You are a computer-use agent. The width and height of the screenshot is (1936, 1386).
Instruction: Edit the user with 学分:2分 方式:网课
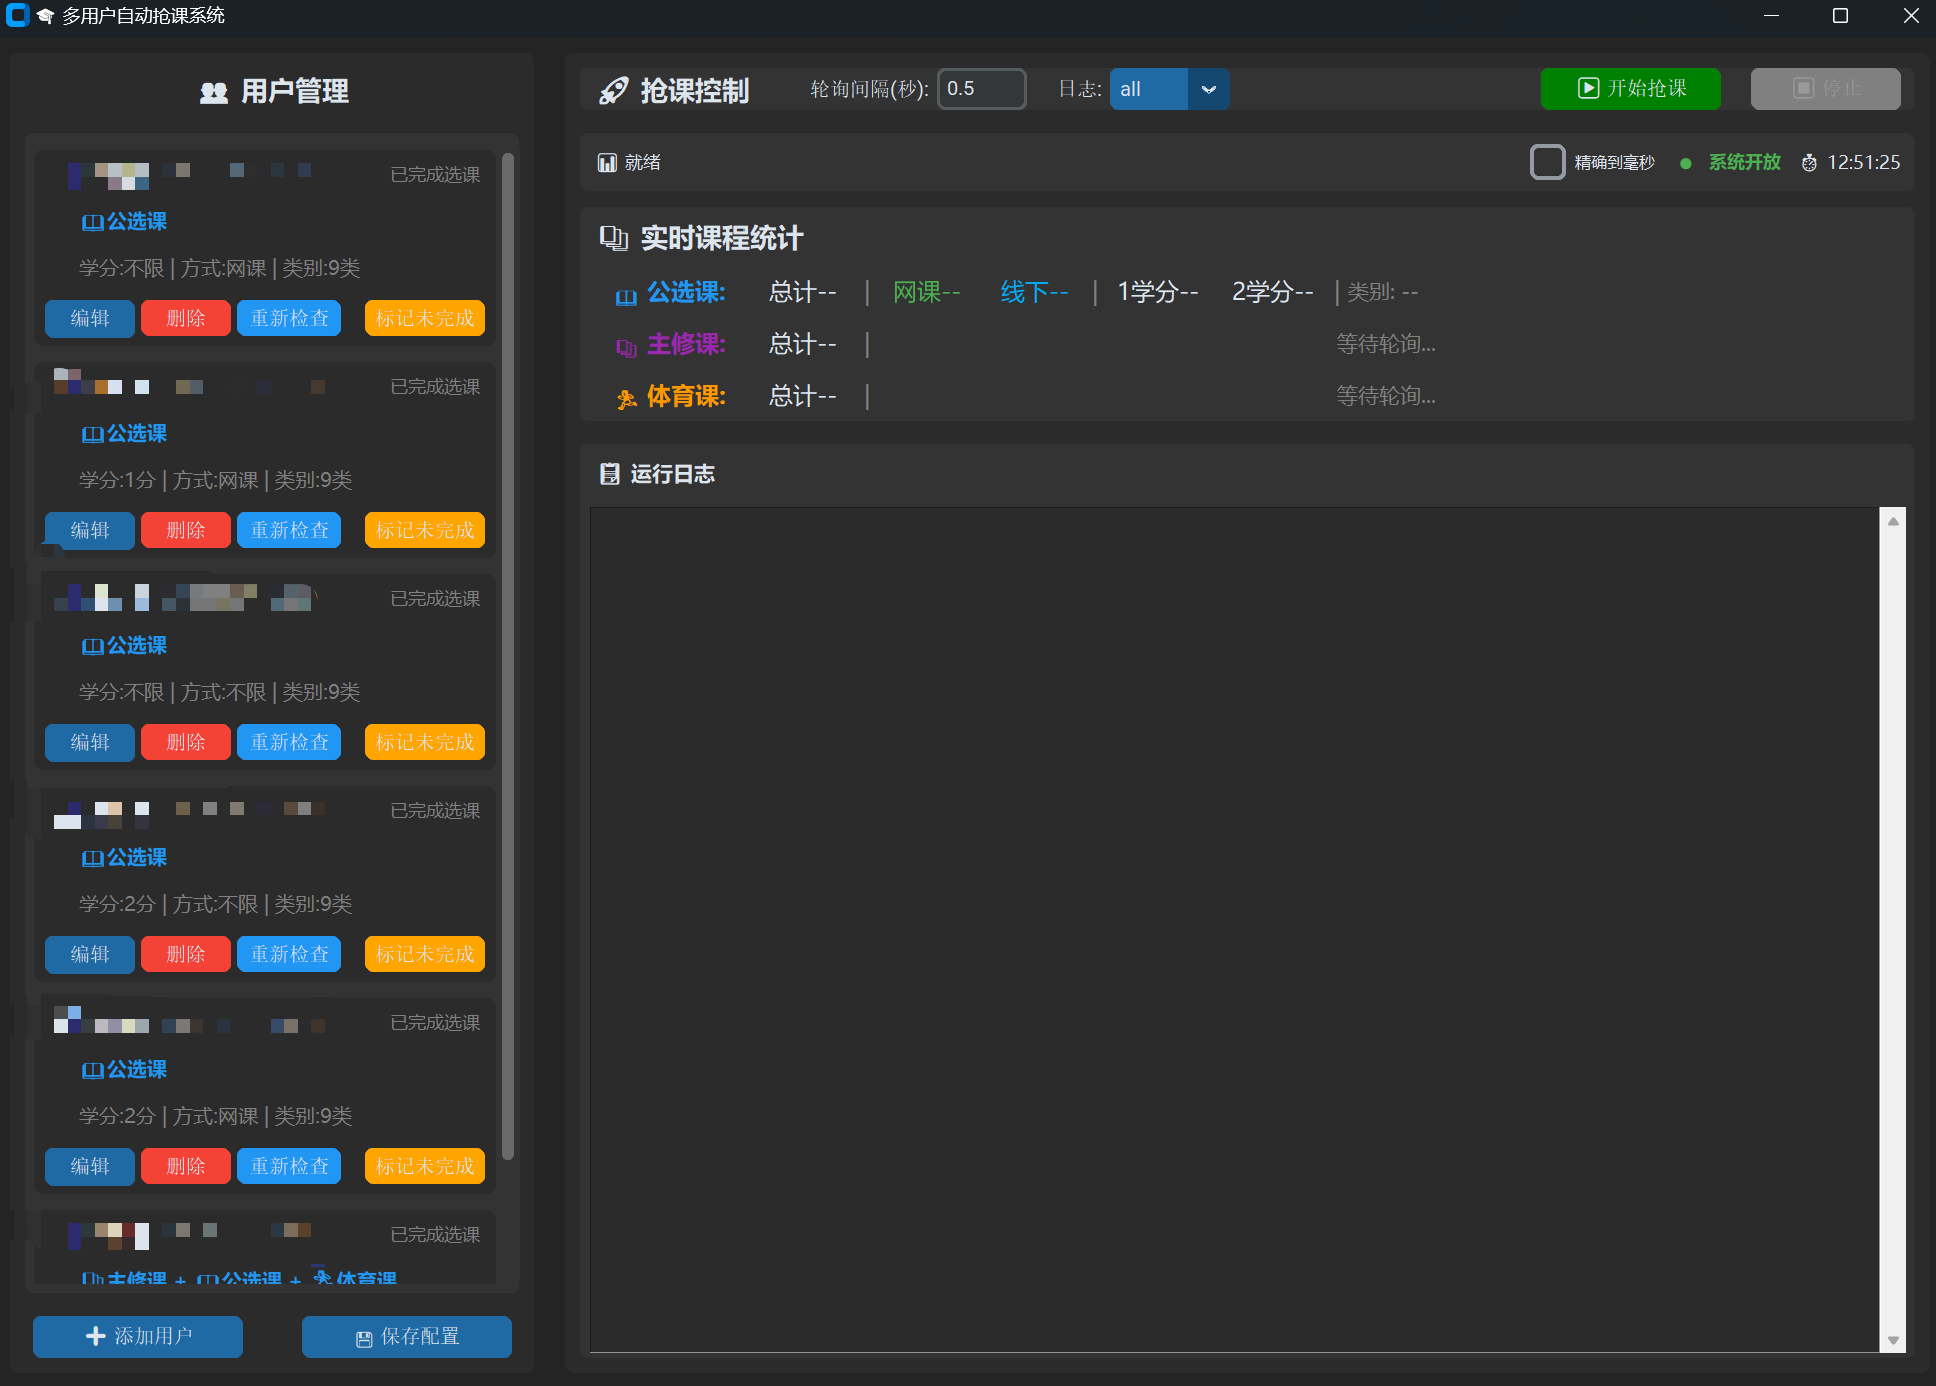coord(90,1167)
